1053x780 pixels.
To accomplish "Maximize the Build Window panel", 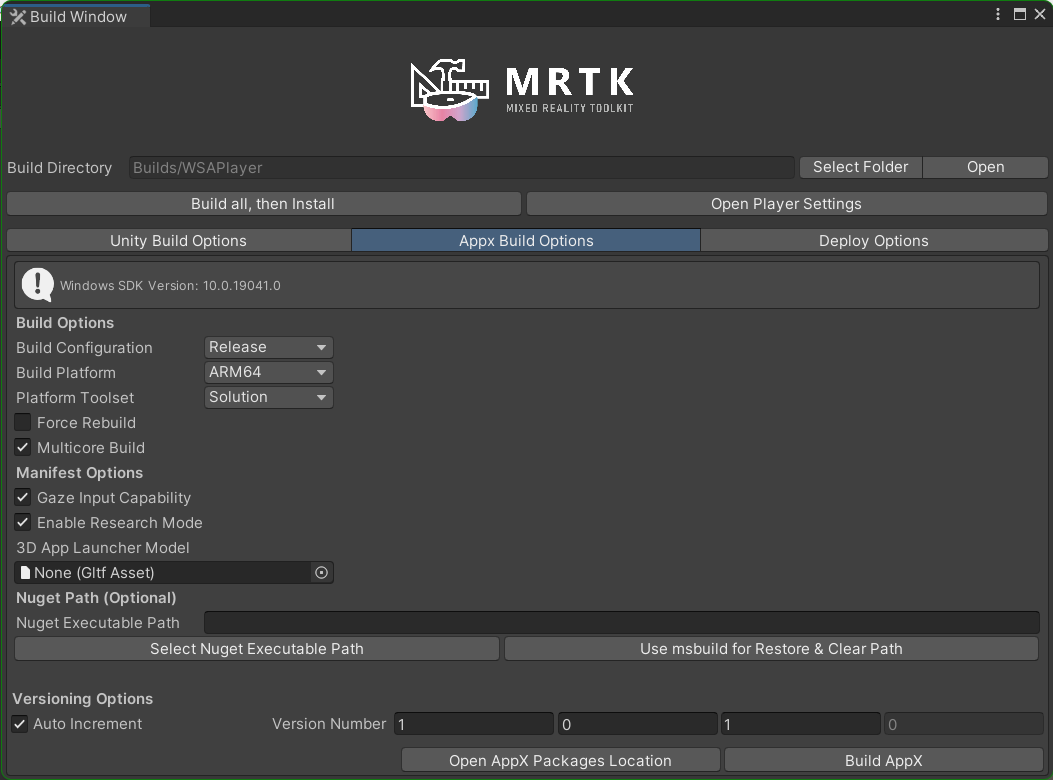I will tap(1019, 15).
